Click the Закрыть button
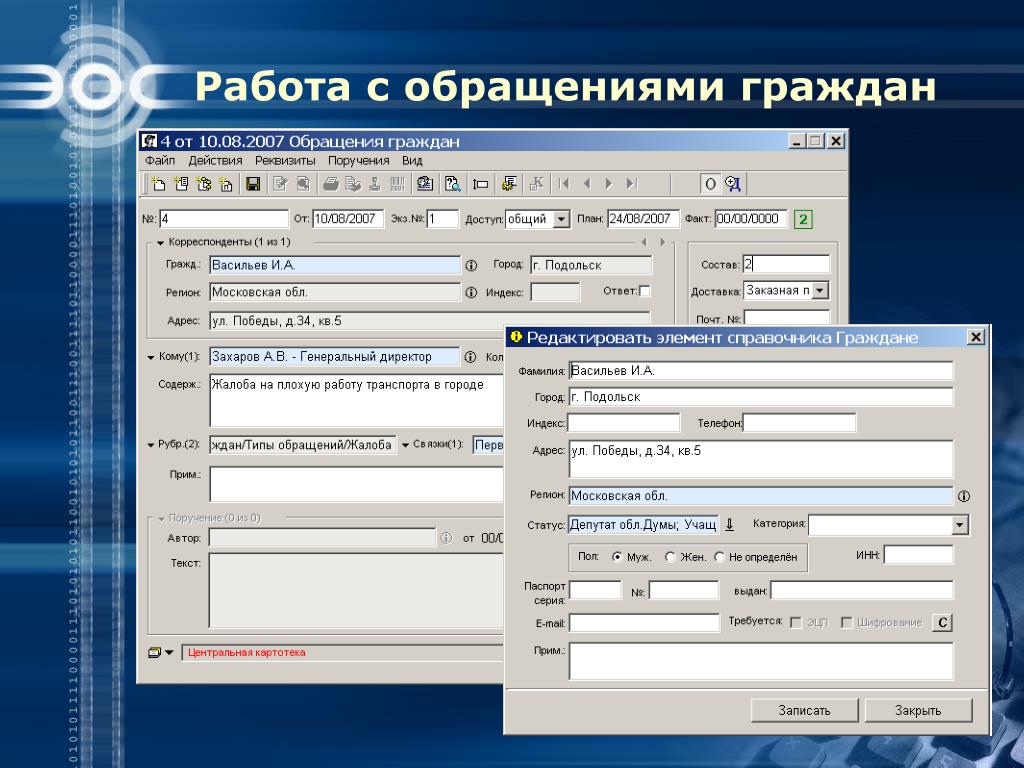Image resolution: width=1024 pixels, height=768 pixels. coord(918,711)
